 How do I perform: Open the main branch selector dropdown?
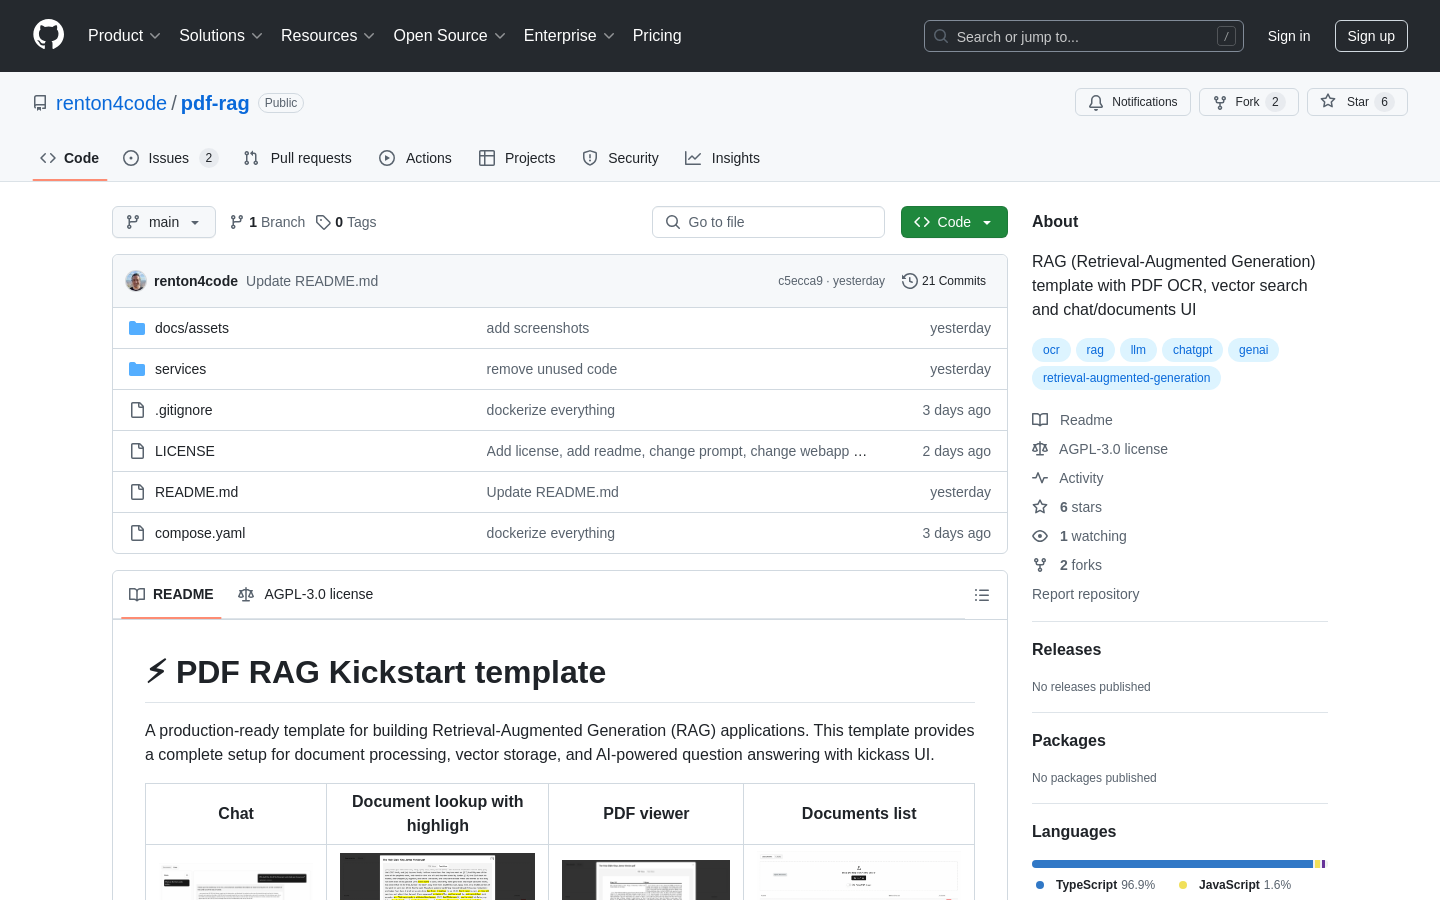(x=164, y=222)
